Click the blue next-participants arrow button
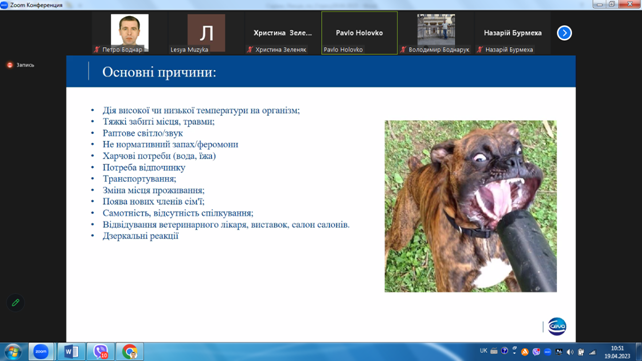The width and height of the screenshot is (643, 362). click(x=564, y=33)
